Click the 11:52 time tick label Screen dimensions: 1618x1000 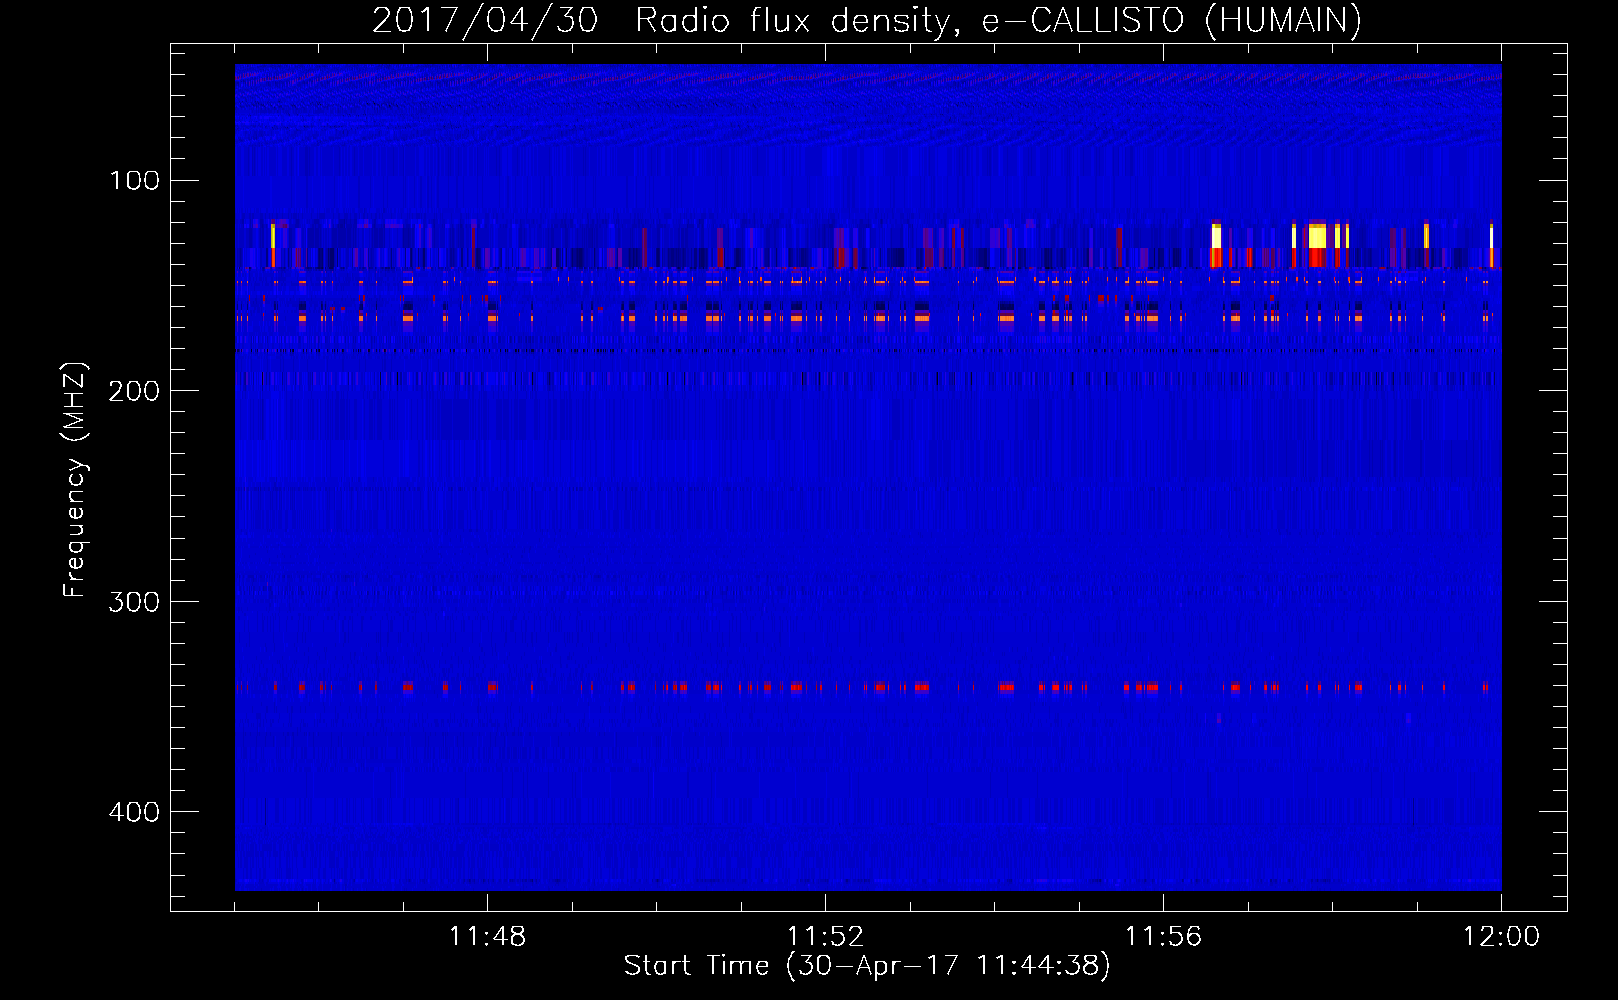point(825,937)
